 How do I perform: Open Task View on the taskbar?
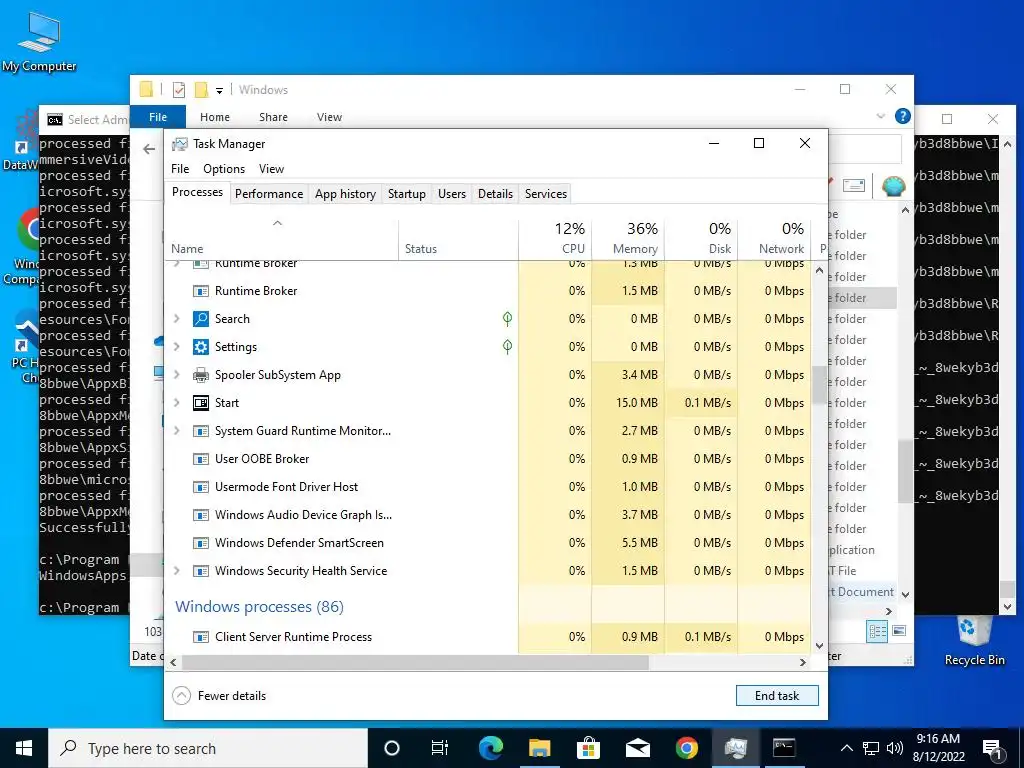(440, 748)
